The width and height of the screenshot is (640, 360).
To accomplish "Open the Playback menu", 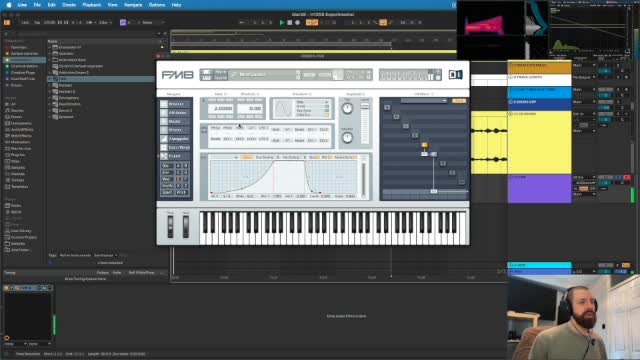I will click(92, 5).
